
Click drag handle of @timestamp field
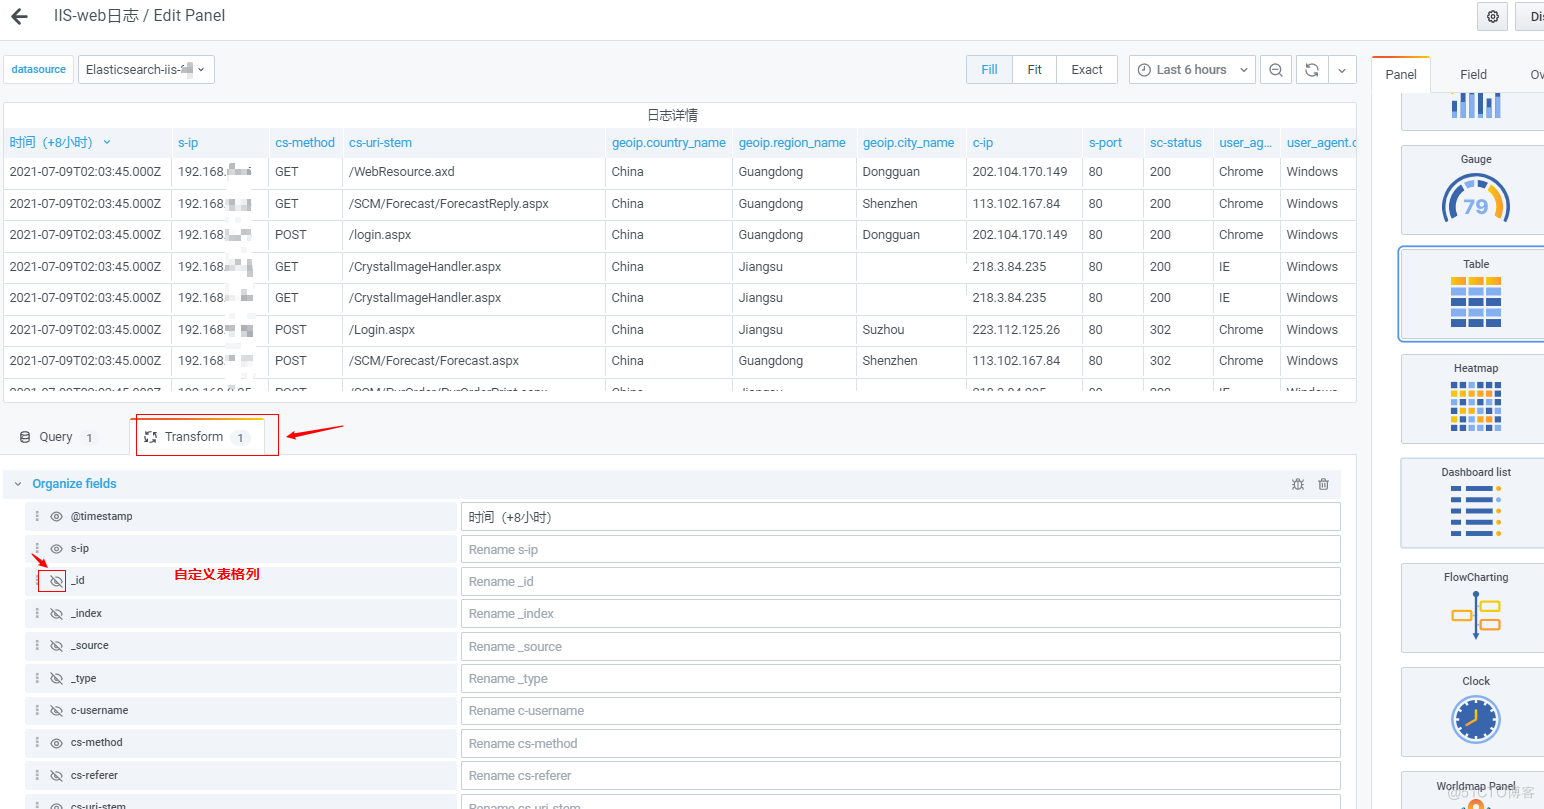(37, 516)
